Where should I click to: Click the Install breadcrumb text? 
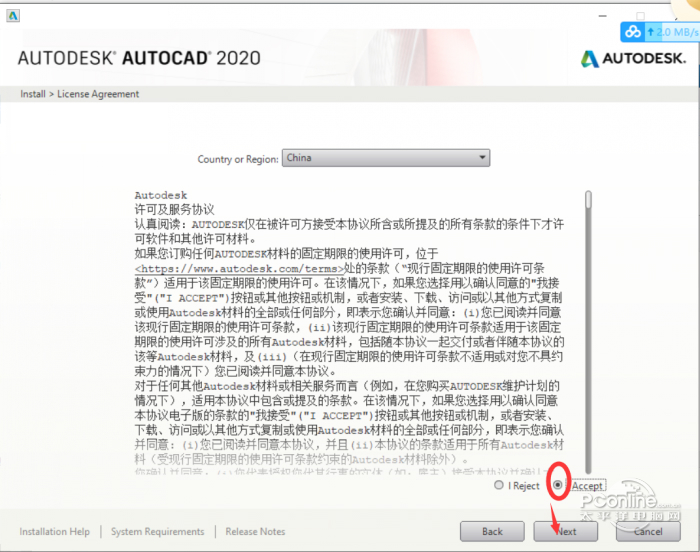tap(33, 94)
